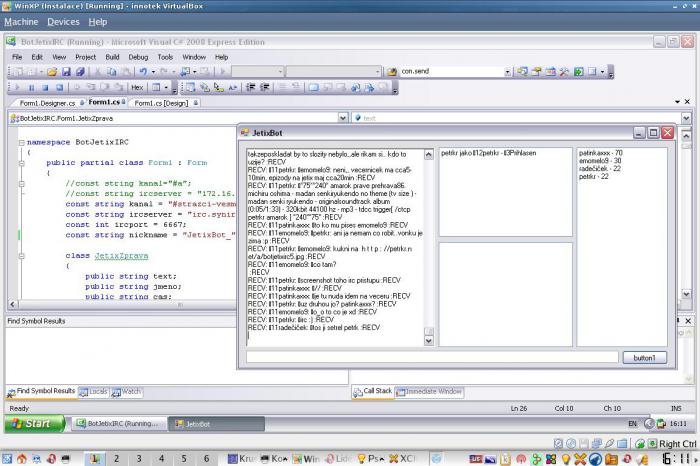Increase indent of selected lines
The image size is (700, 466).
pyautogui.click(x=265, y=87)
